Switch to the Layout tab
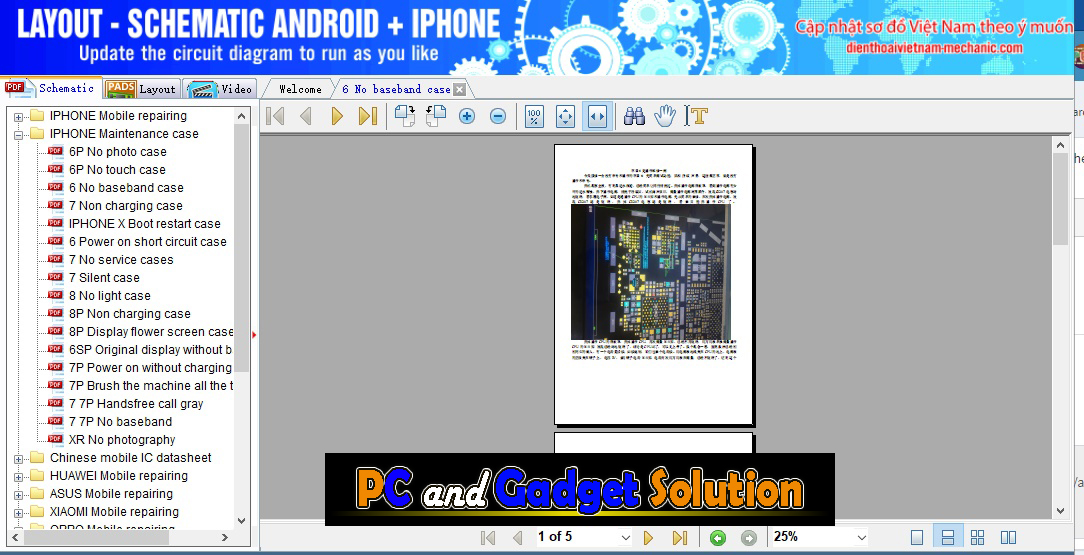The width and height of the screenshot is (1084, 555). click(142, 88)
